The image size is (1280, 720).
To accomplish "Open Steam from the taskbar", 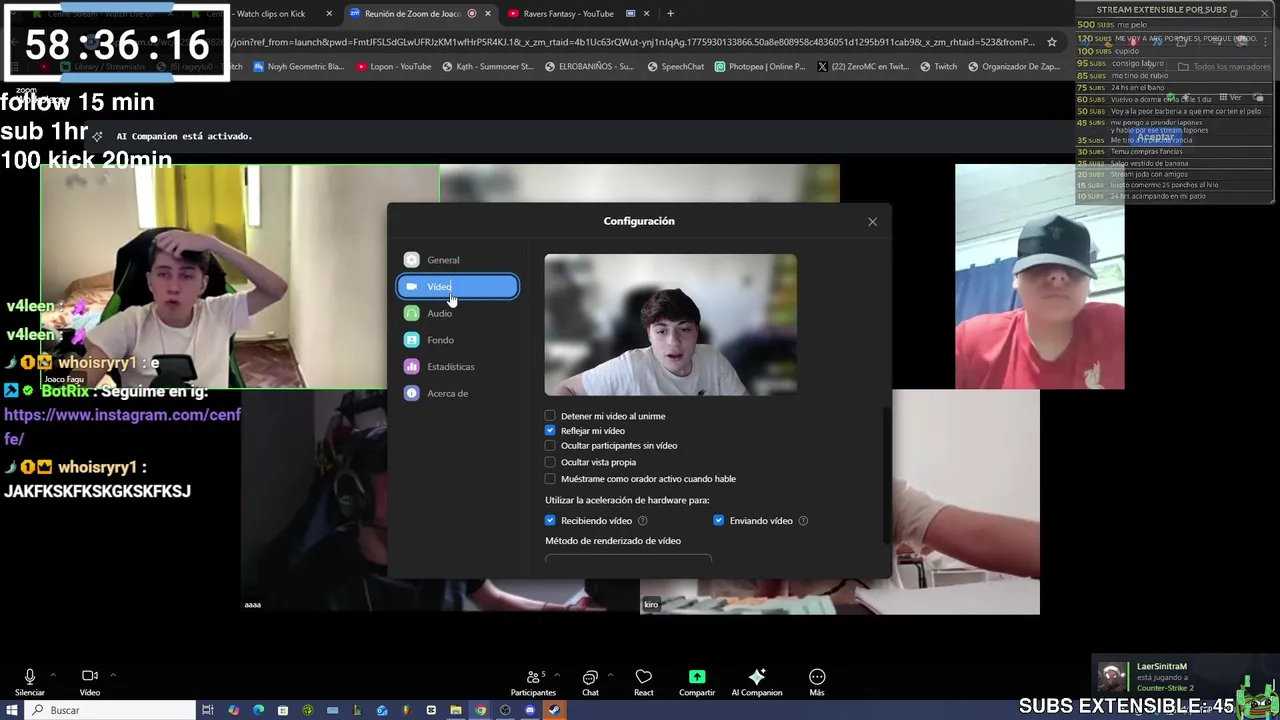I will point(554,710).
